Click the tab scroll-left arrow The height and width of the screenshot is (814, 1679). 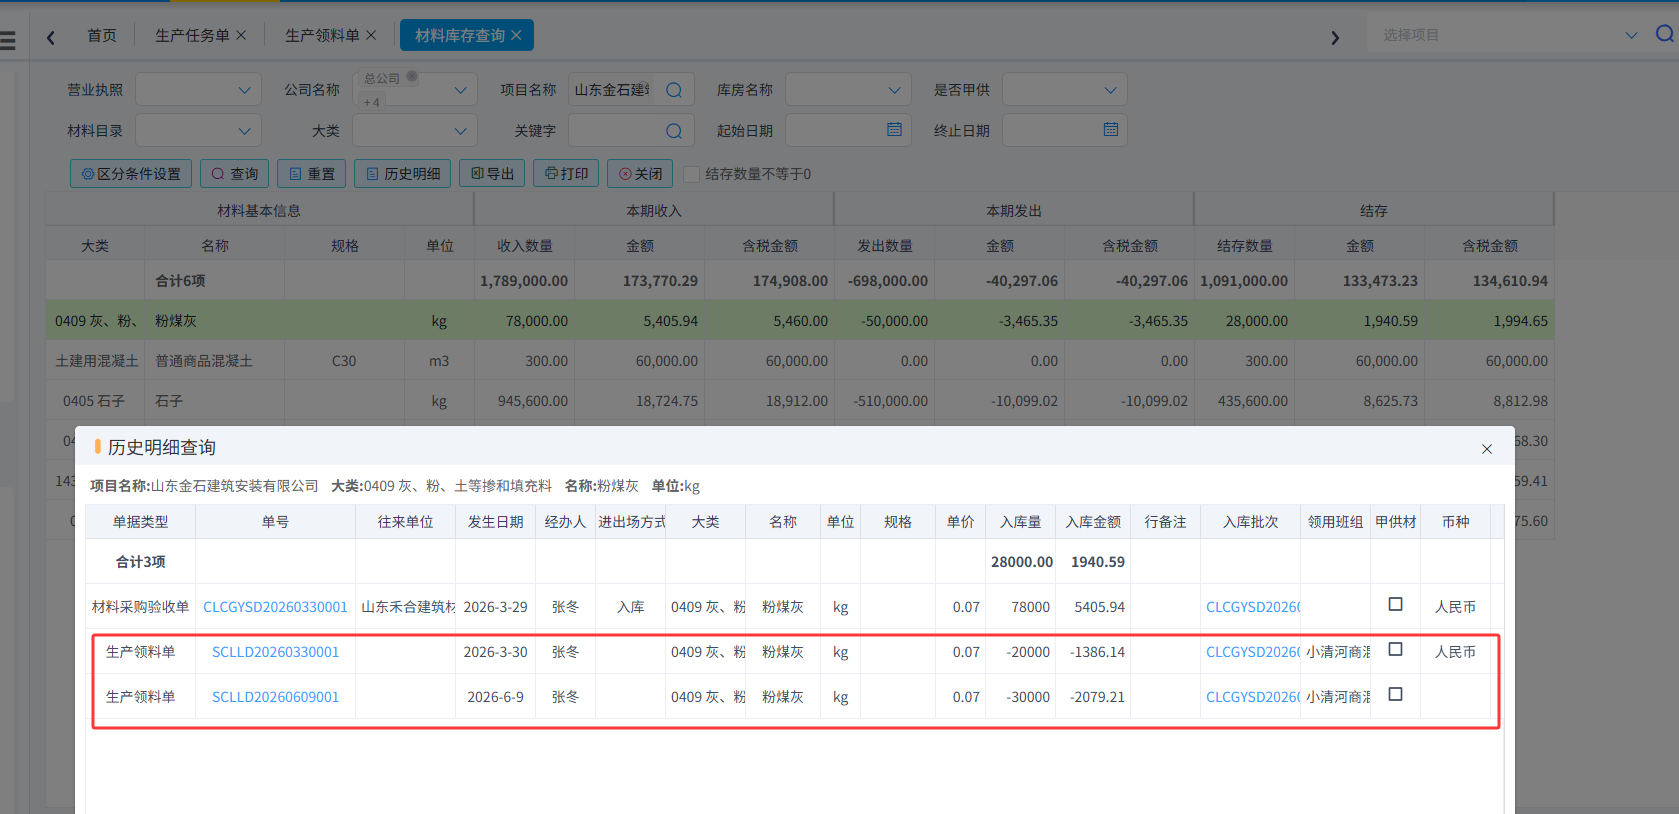pyautogui.click(x=50, y=37)
